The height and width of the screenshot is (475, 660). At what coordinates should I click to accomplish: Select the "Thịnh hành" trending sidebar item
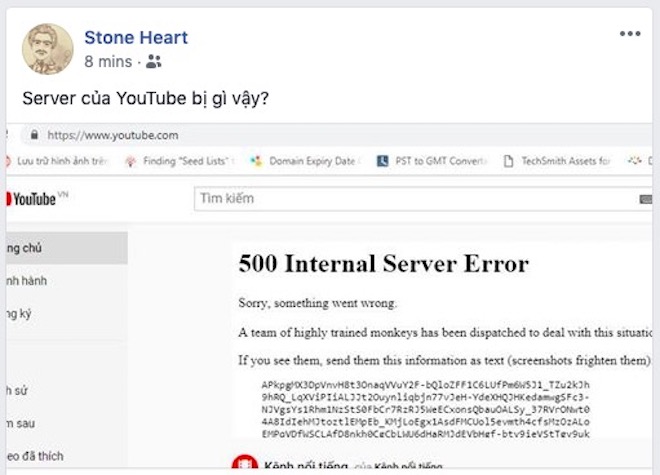point(28,281)
